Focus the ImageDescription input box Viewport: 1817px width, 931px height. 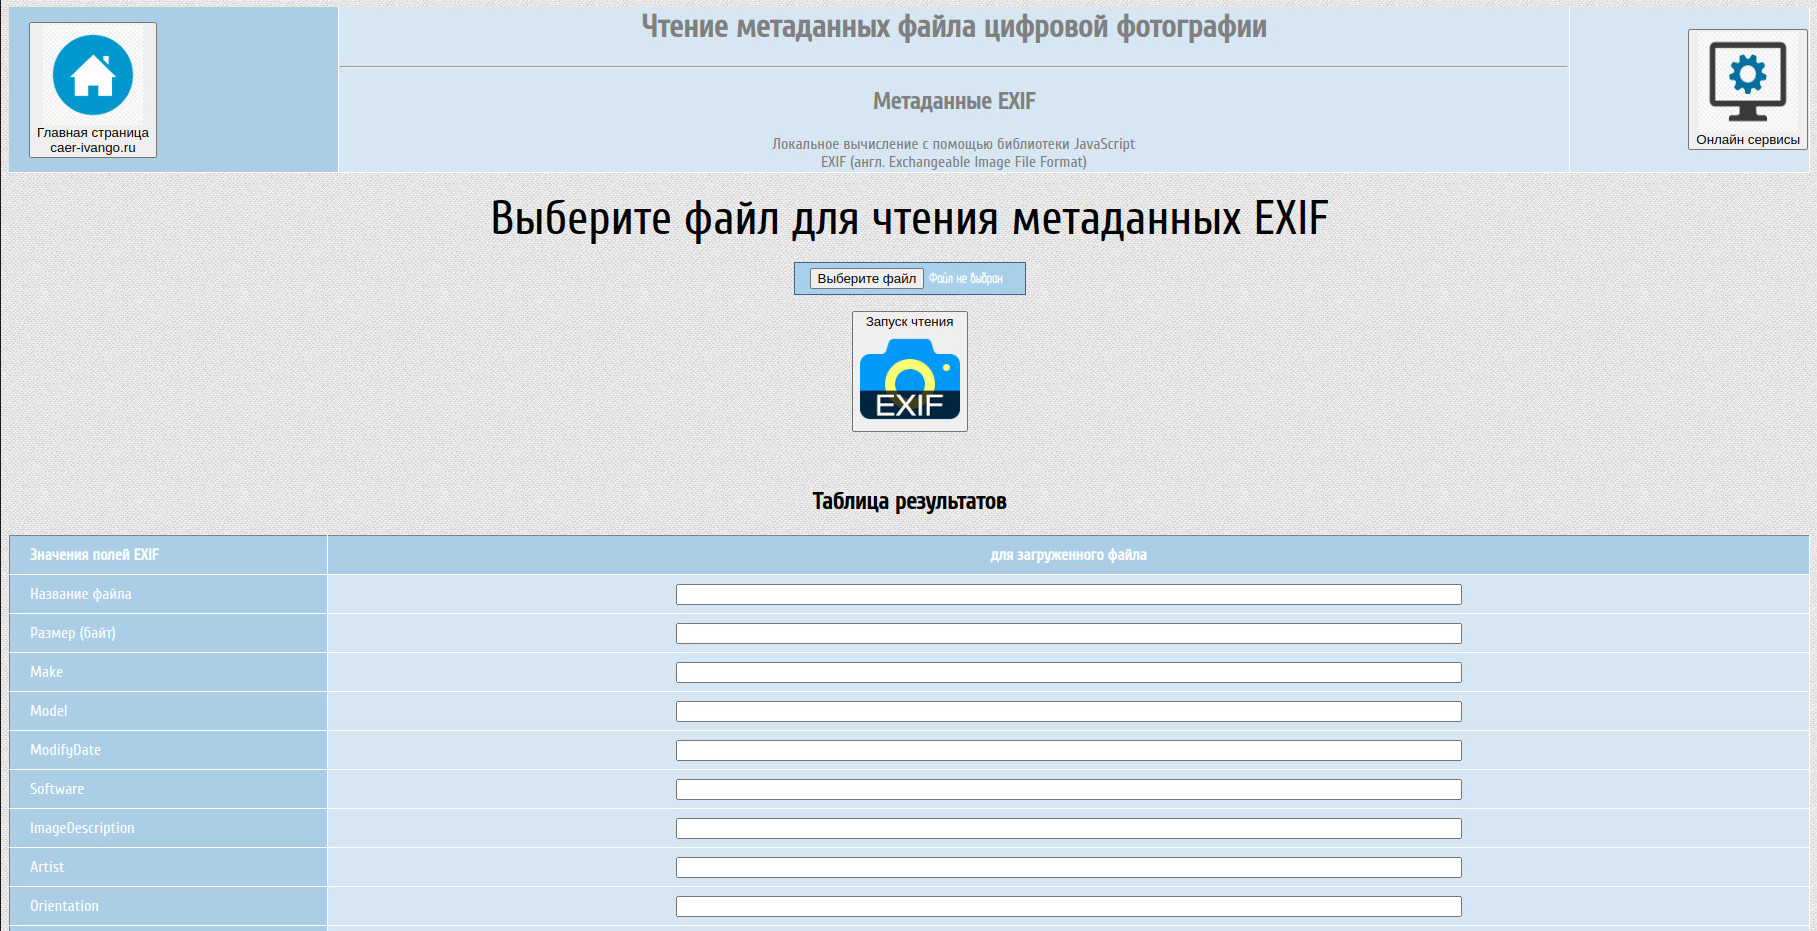pyautogui.click(x=1068, y=829)
